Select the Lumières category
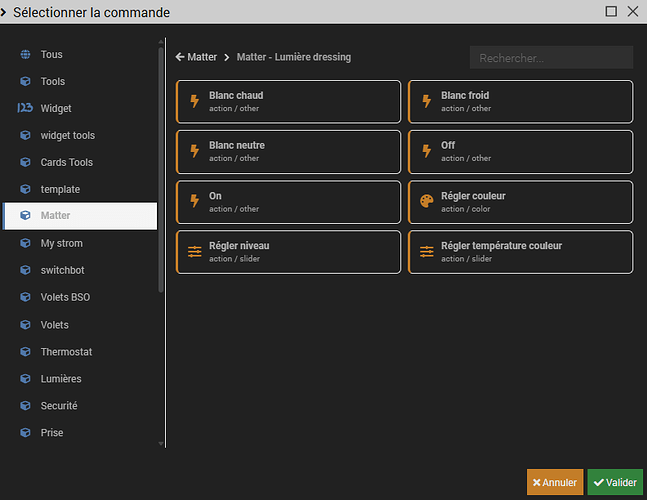This screenshot has width=647, height=500. [x=80, y=379]
